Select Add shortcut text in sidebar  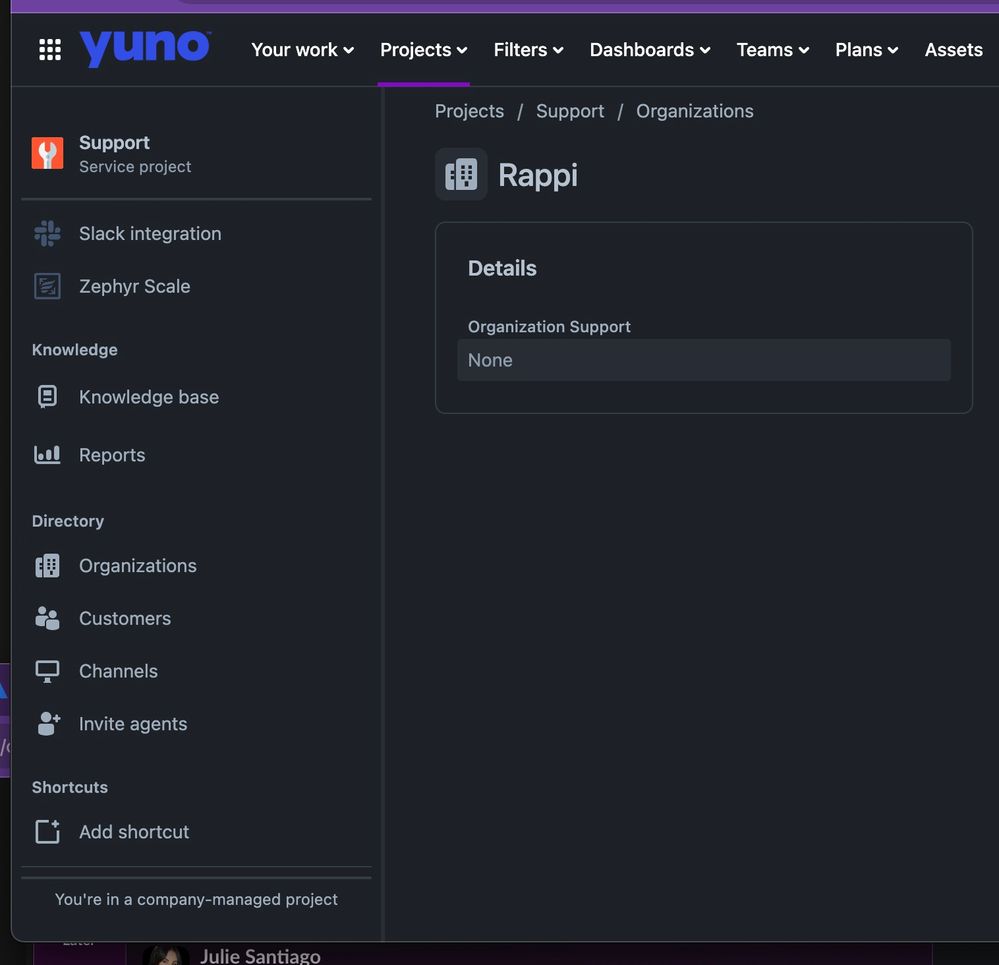point(134,831)
